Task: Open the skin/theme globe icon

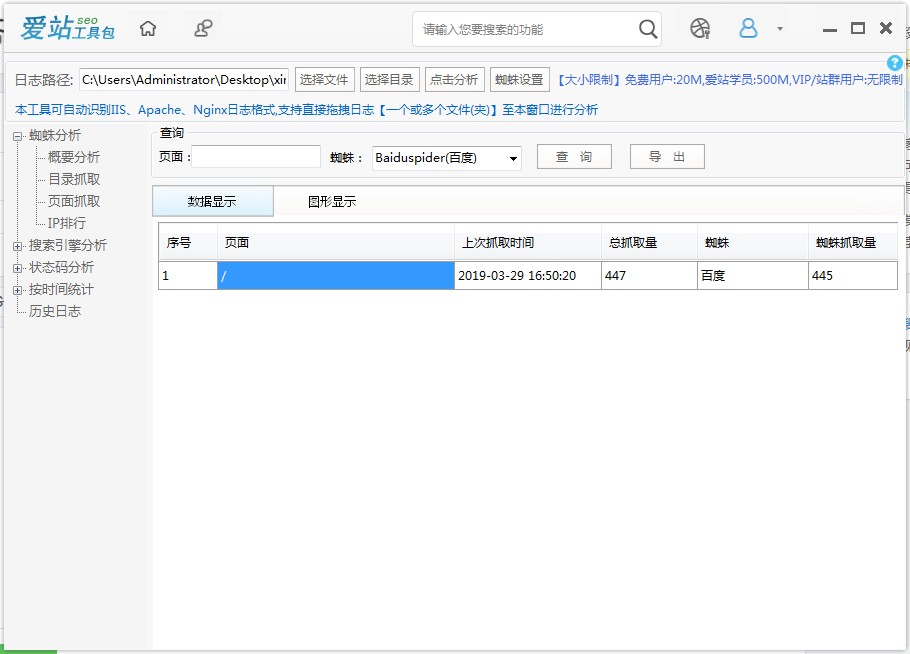Action: 700,29
